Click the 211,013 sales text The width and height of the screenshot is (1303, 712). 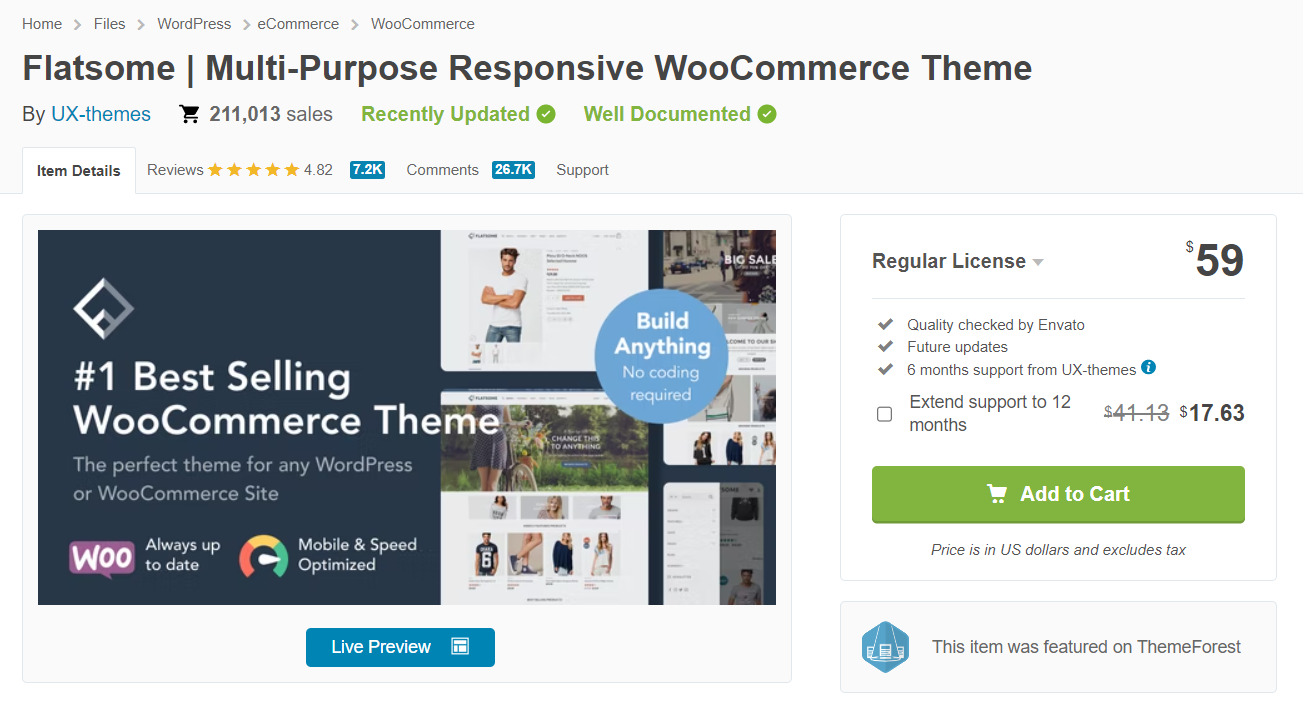click(x=271, y=114)
